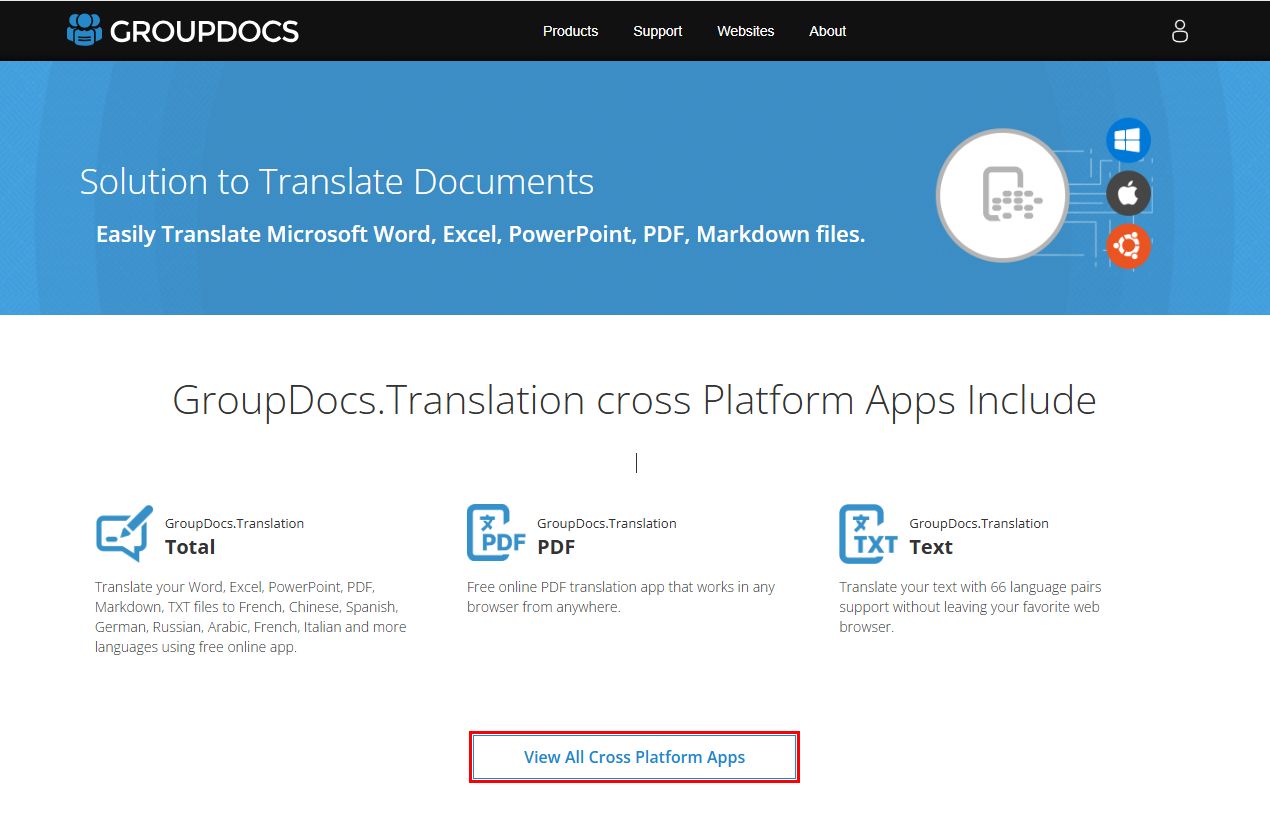Screen dimensions: 1270x822
Task: Click View All Cross Platform Apps button
Action: [x=634, y=757]
